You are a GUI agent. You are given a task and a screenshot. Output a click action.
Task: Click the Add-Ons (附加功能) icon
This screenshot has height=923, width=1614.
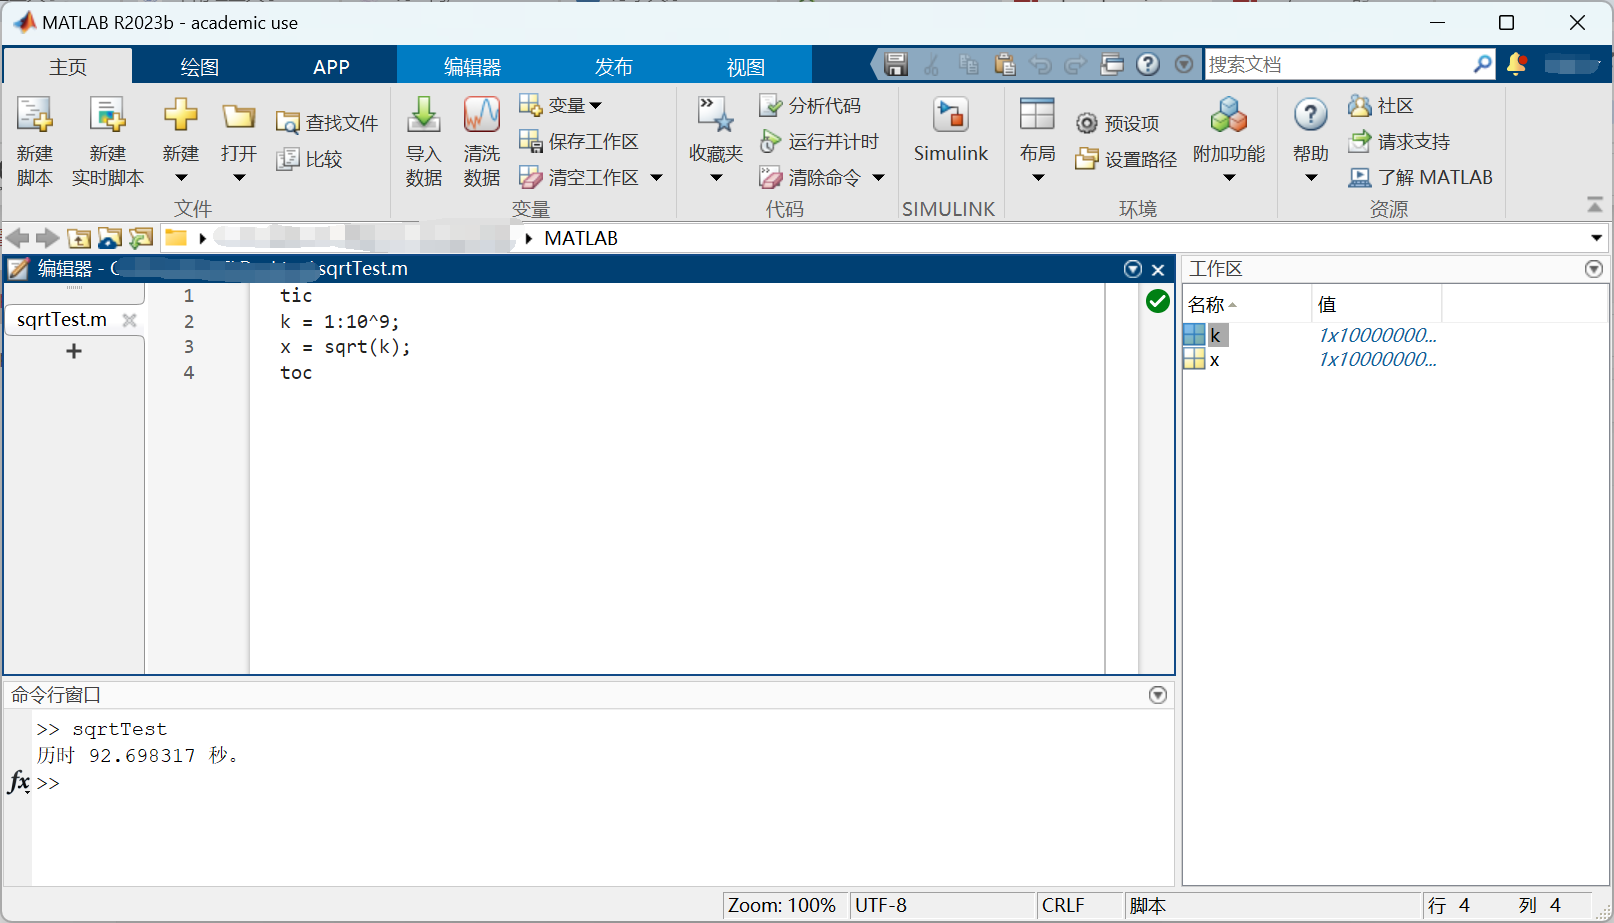click(x=1229, y=115)
